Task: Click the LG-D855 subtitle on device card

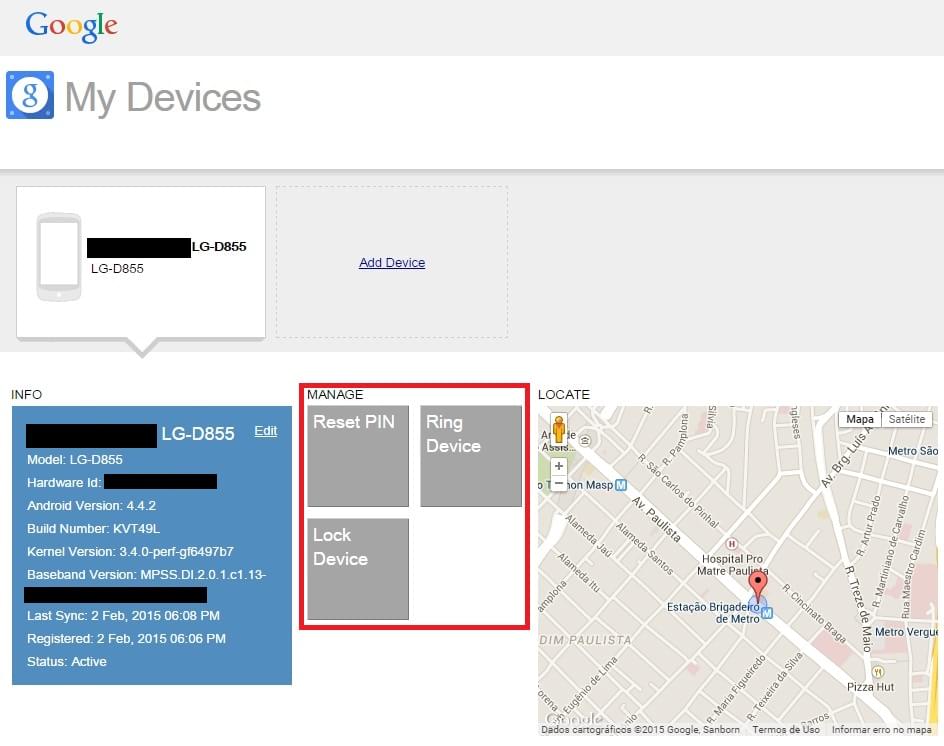Action: 117,269
